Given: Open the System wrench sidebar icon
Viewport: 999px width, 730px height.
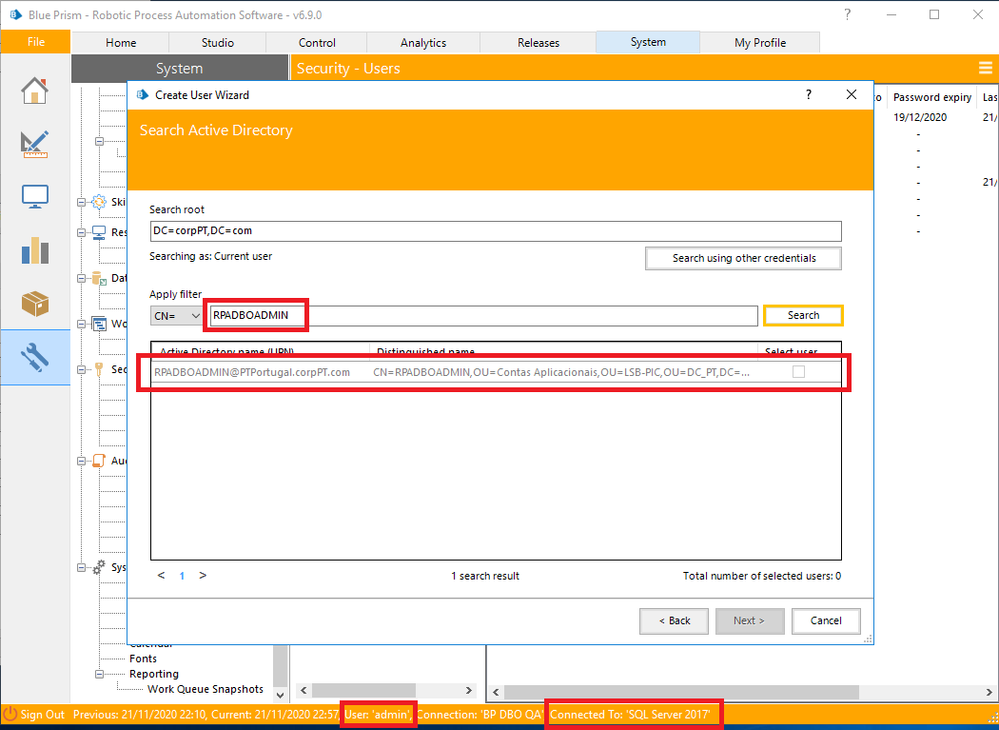Looking at the screenshot, I should click(34, 357).
